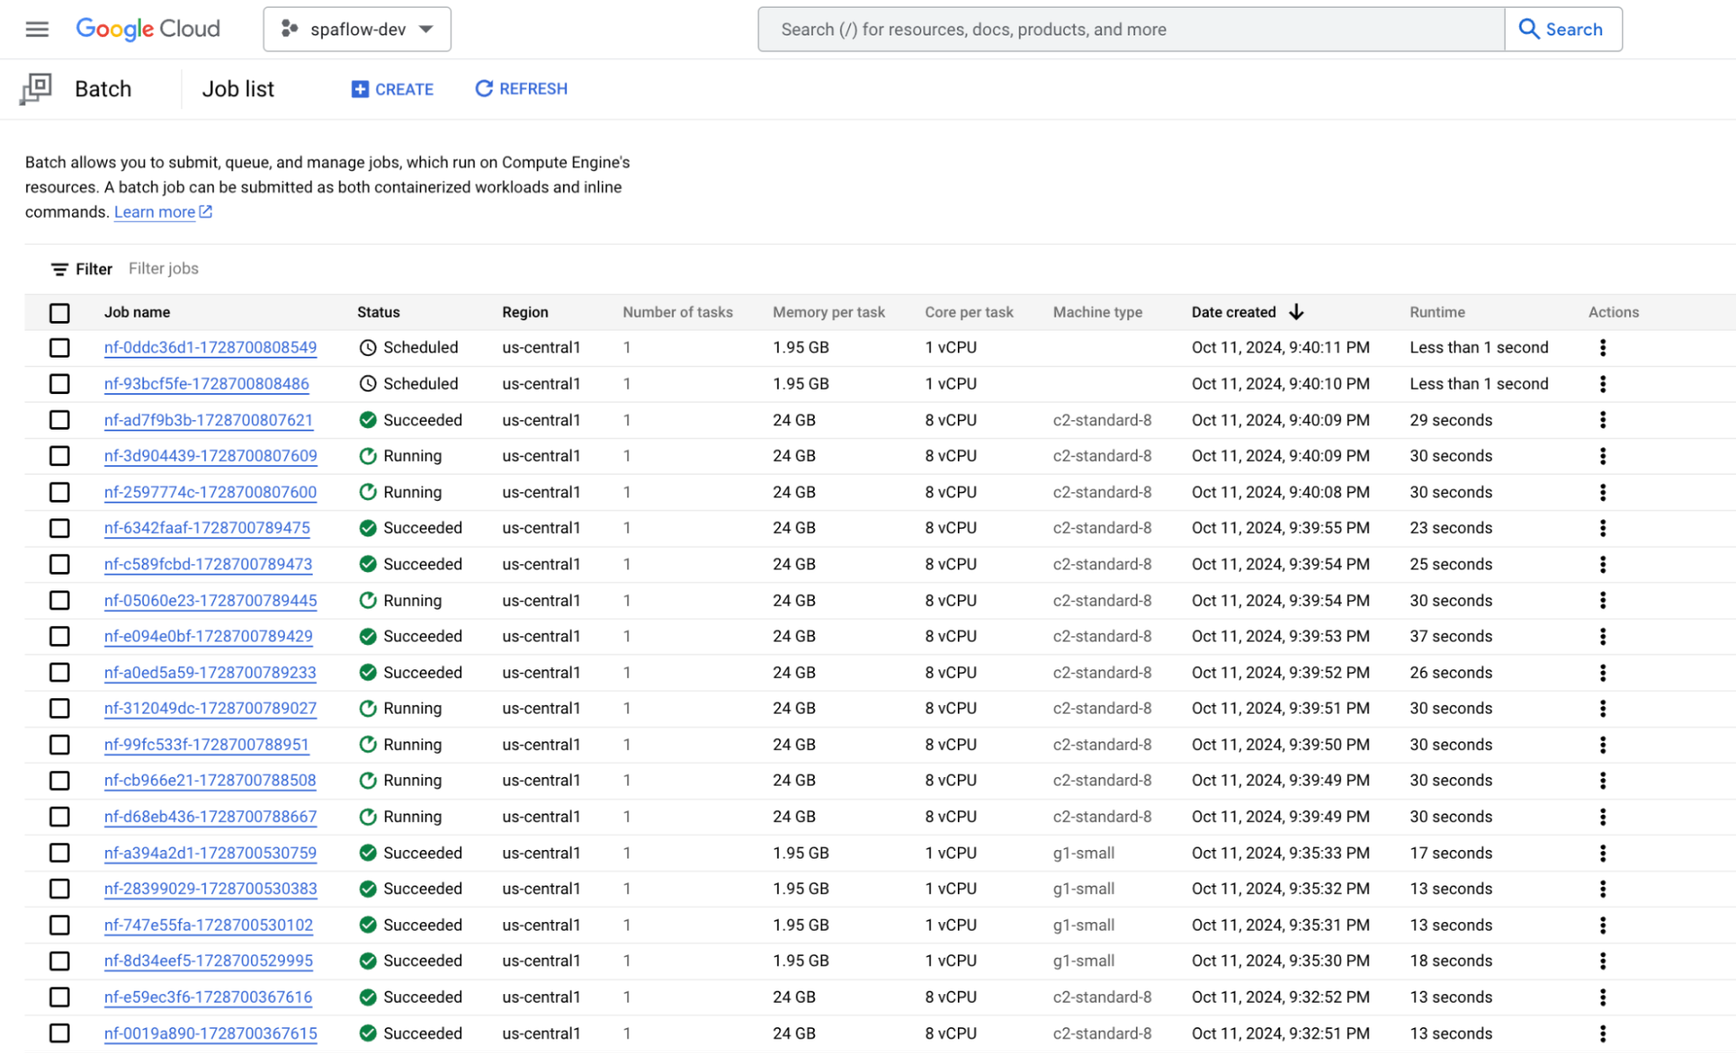Image resolution: width=1736 pixels, height=1053 pixels.
Task: Open actions menu for nf-8d34eef5-1728700529995
Action: [x=1603, y=961]
